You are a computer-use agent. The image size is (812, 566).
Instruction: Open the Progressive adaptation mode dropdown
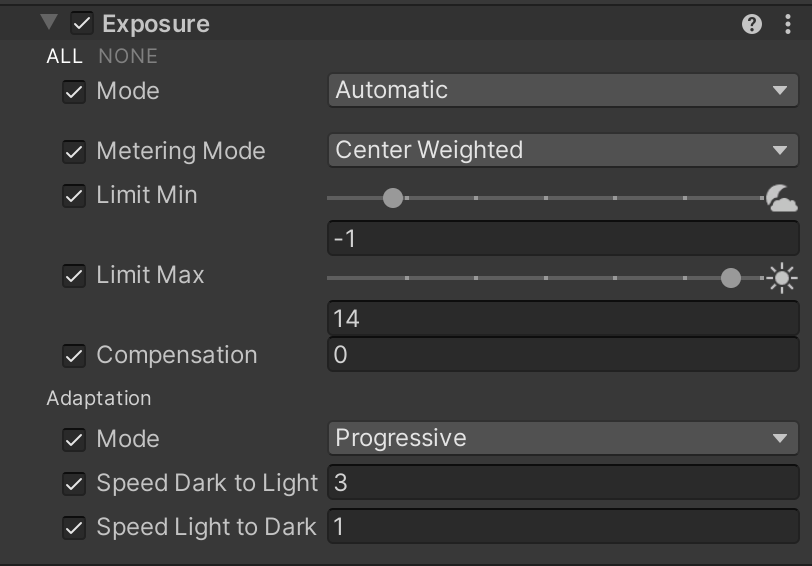[563, 438]
